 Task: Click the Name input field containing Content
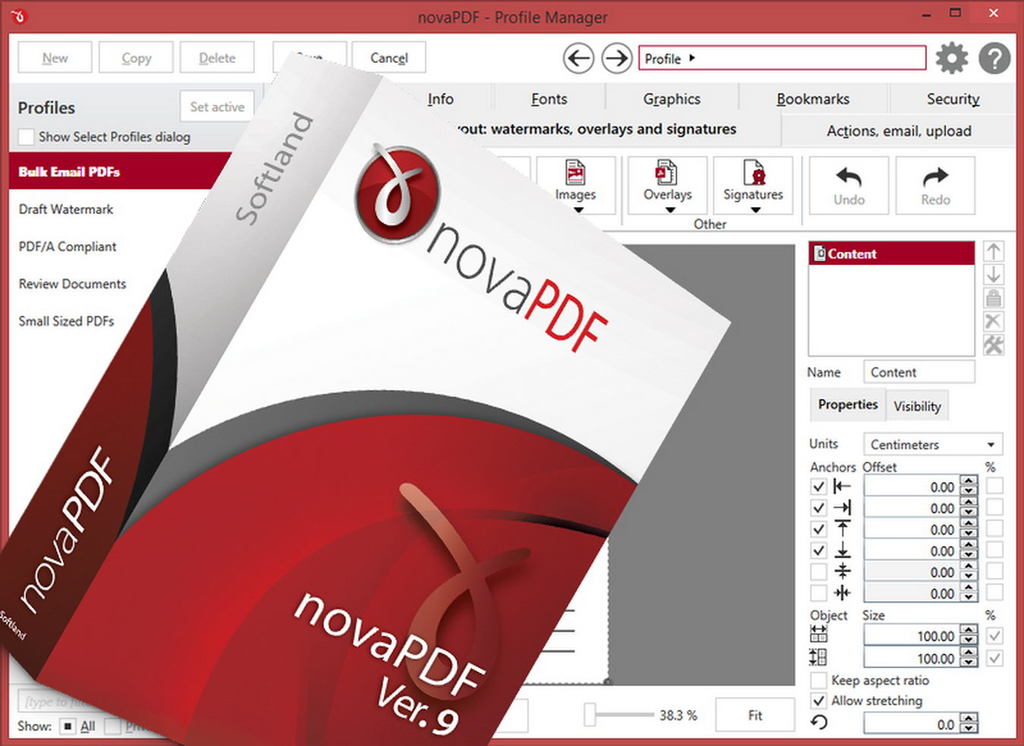point(919,372)
